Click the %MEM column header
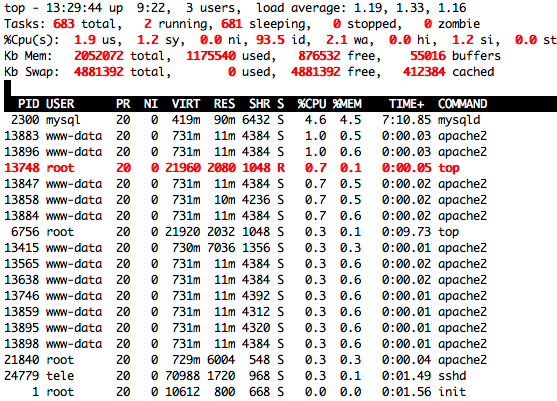This screenshot has height=401, width=557. pyautogui.click(x=347, y=104)
